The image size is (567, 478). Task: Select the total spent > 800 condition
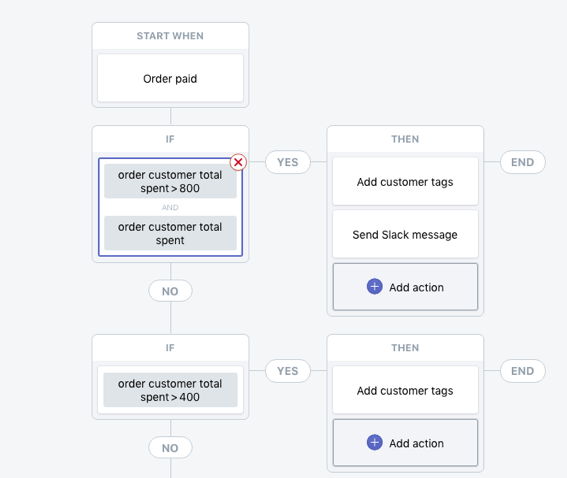[x=170, y=182]
